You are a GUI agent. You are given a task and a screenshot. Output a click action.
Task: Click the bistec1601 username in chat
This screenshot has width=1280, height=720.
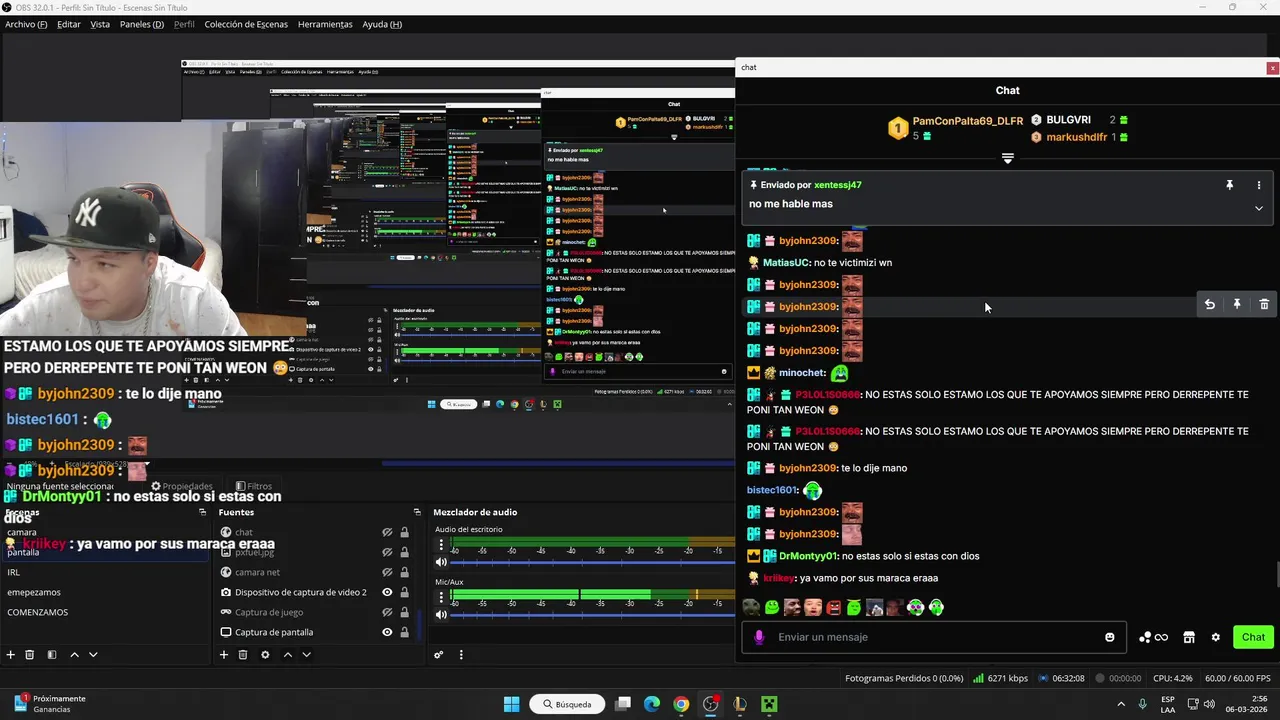(x=771, y=490)
